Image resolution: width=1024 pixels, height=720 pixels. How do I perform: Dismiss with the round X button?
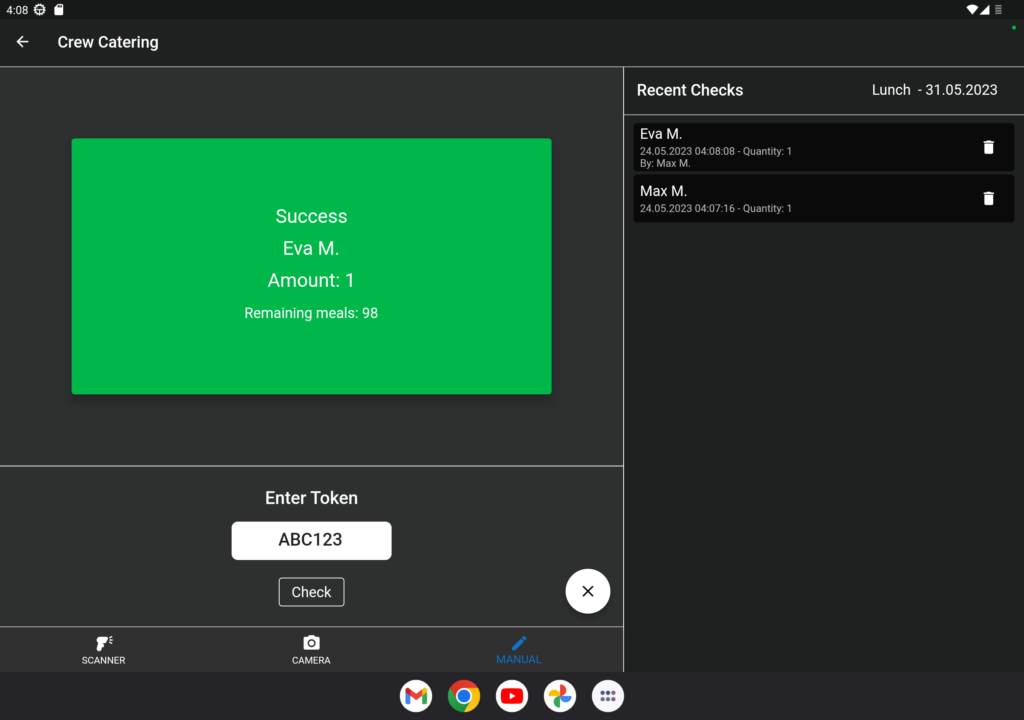pyautogui.click(x=588, y=591)
